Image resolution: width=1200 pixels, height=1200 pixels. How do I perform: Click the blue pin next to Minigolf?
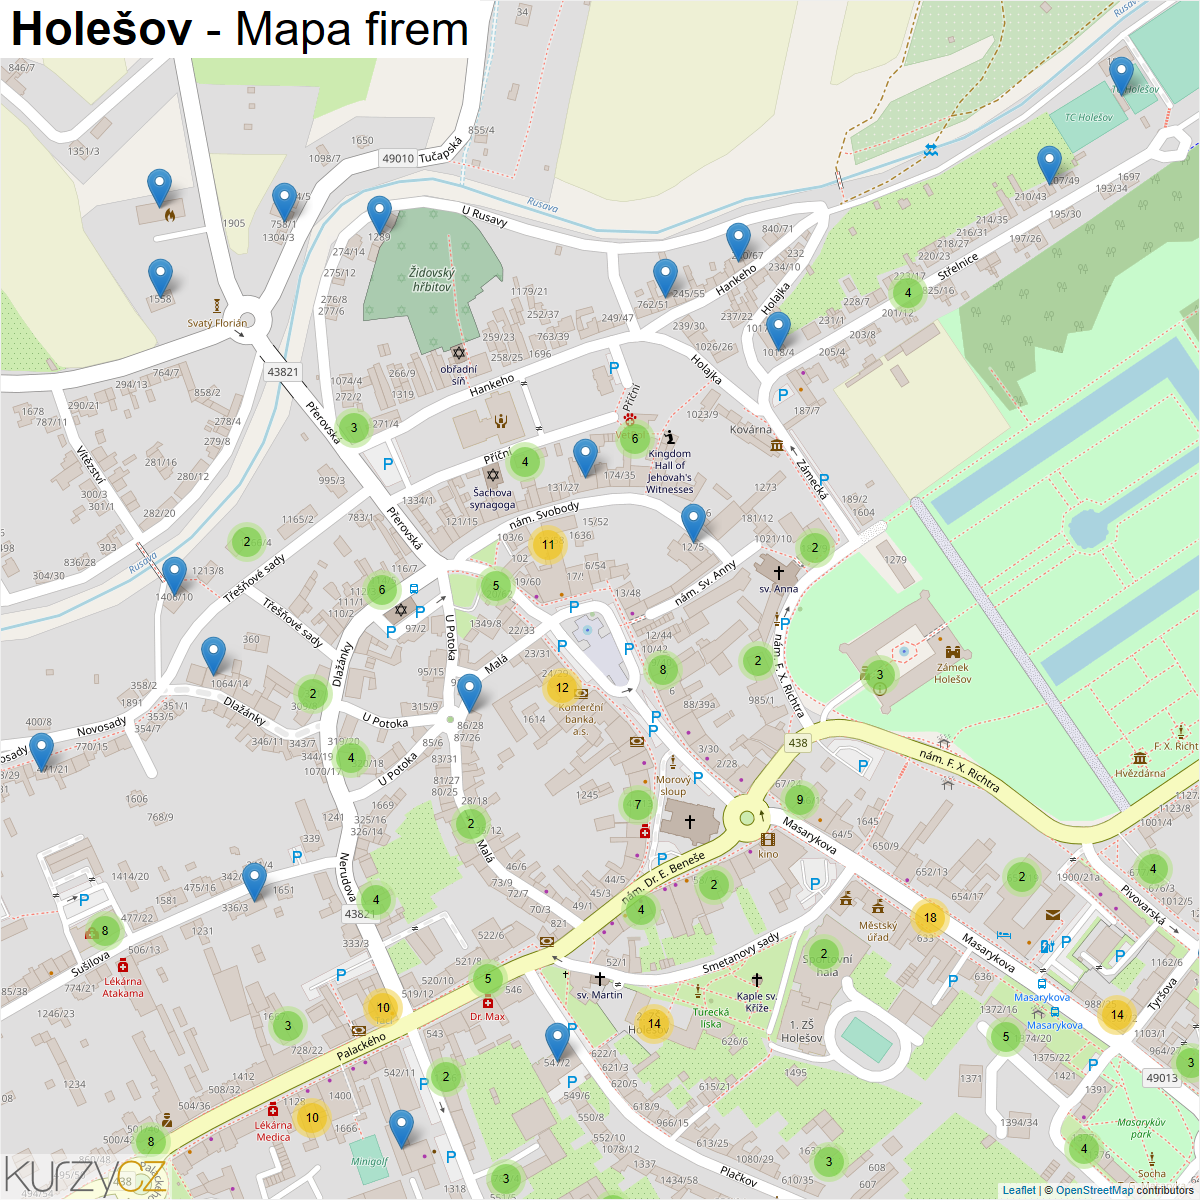pyautogui.click(x=401, y=1127)
